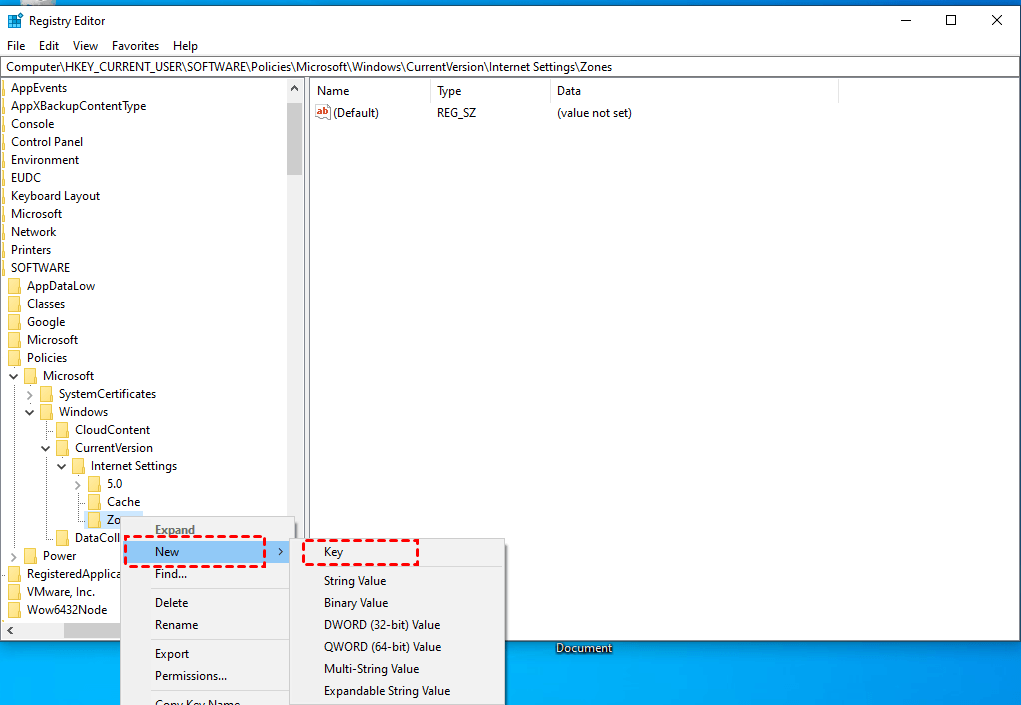Click the registry path address bar
This screenshot has width=1021, height=705.
tap(510, 67)
